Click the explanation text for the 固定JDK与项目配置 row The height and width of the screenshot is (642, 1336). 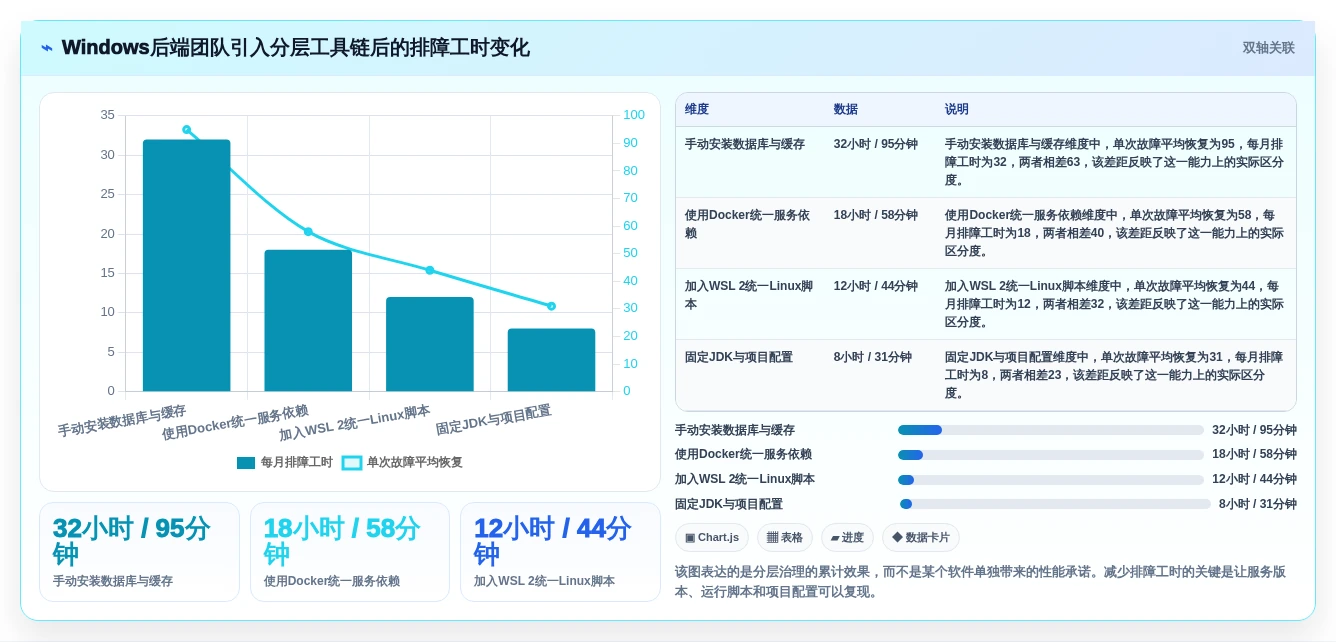tap(1115, 375)
